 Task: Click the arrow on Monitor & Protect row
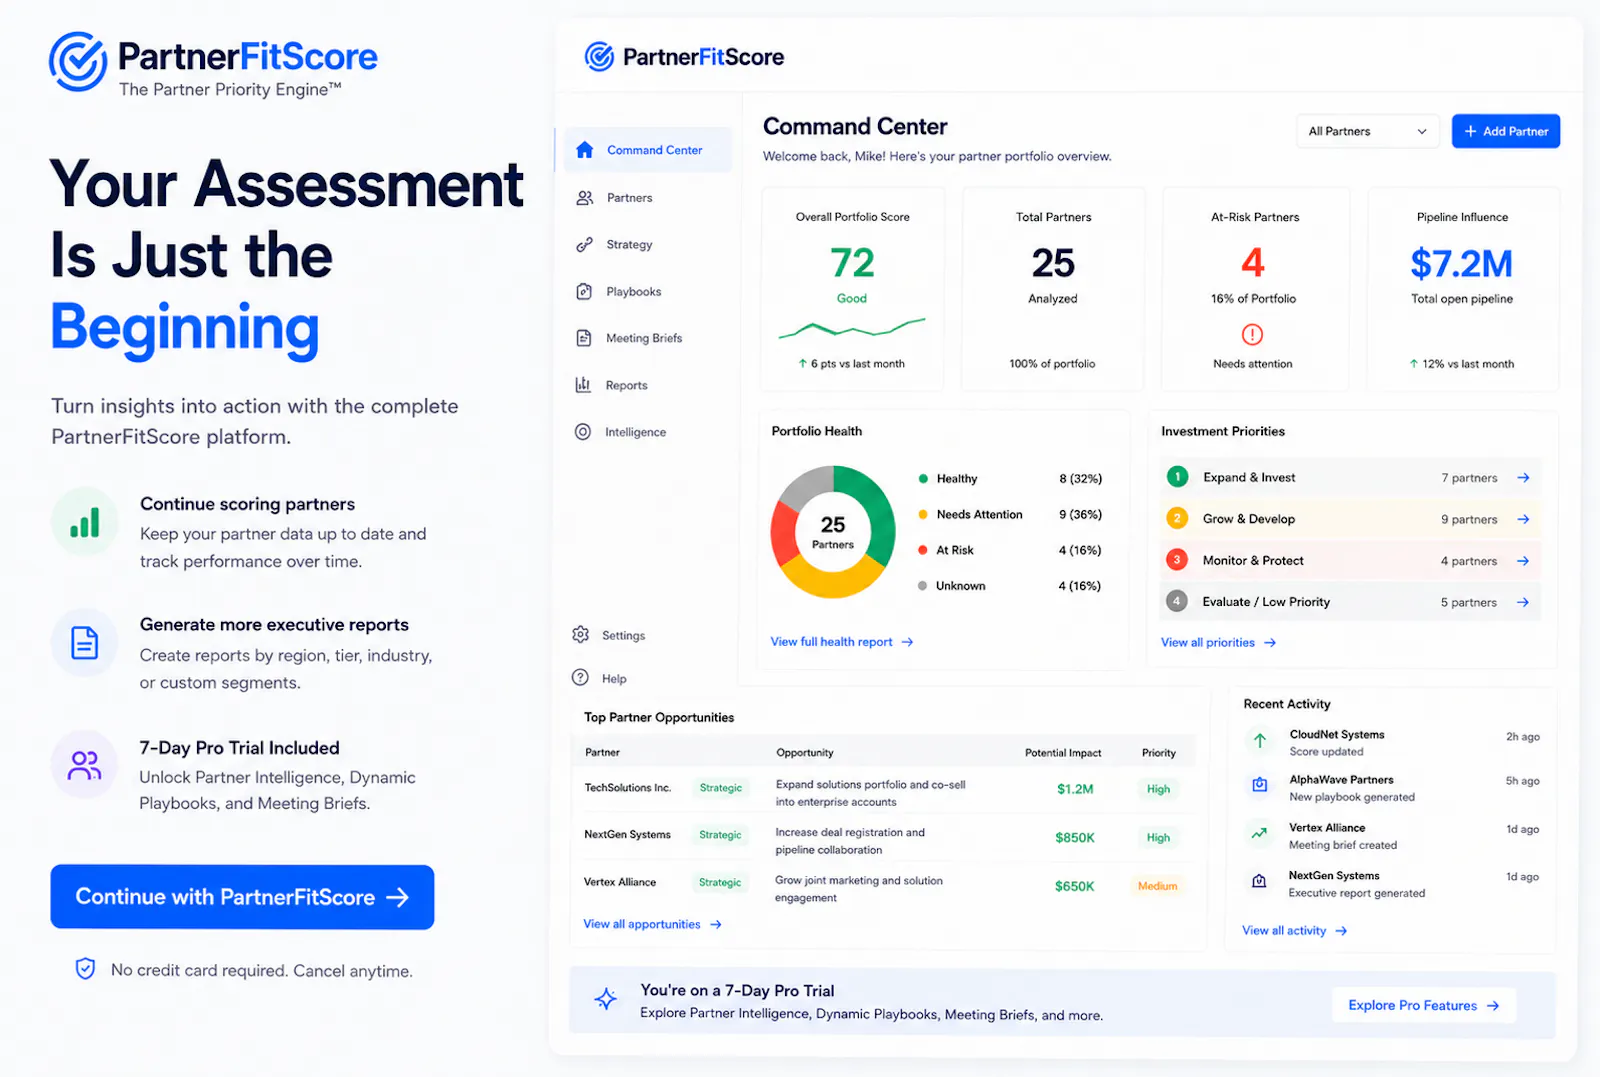click(x=1523, y=561)
